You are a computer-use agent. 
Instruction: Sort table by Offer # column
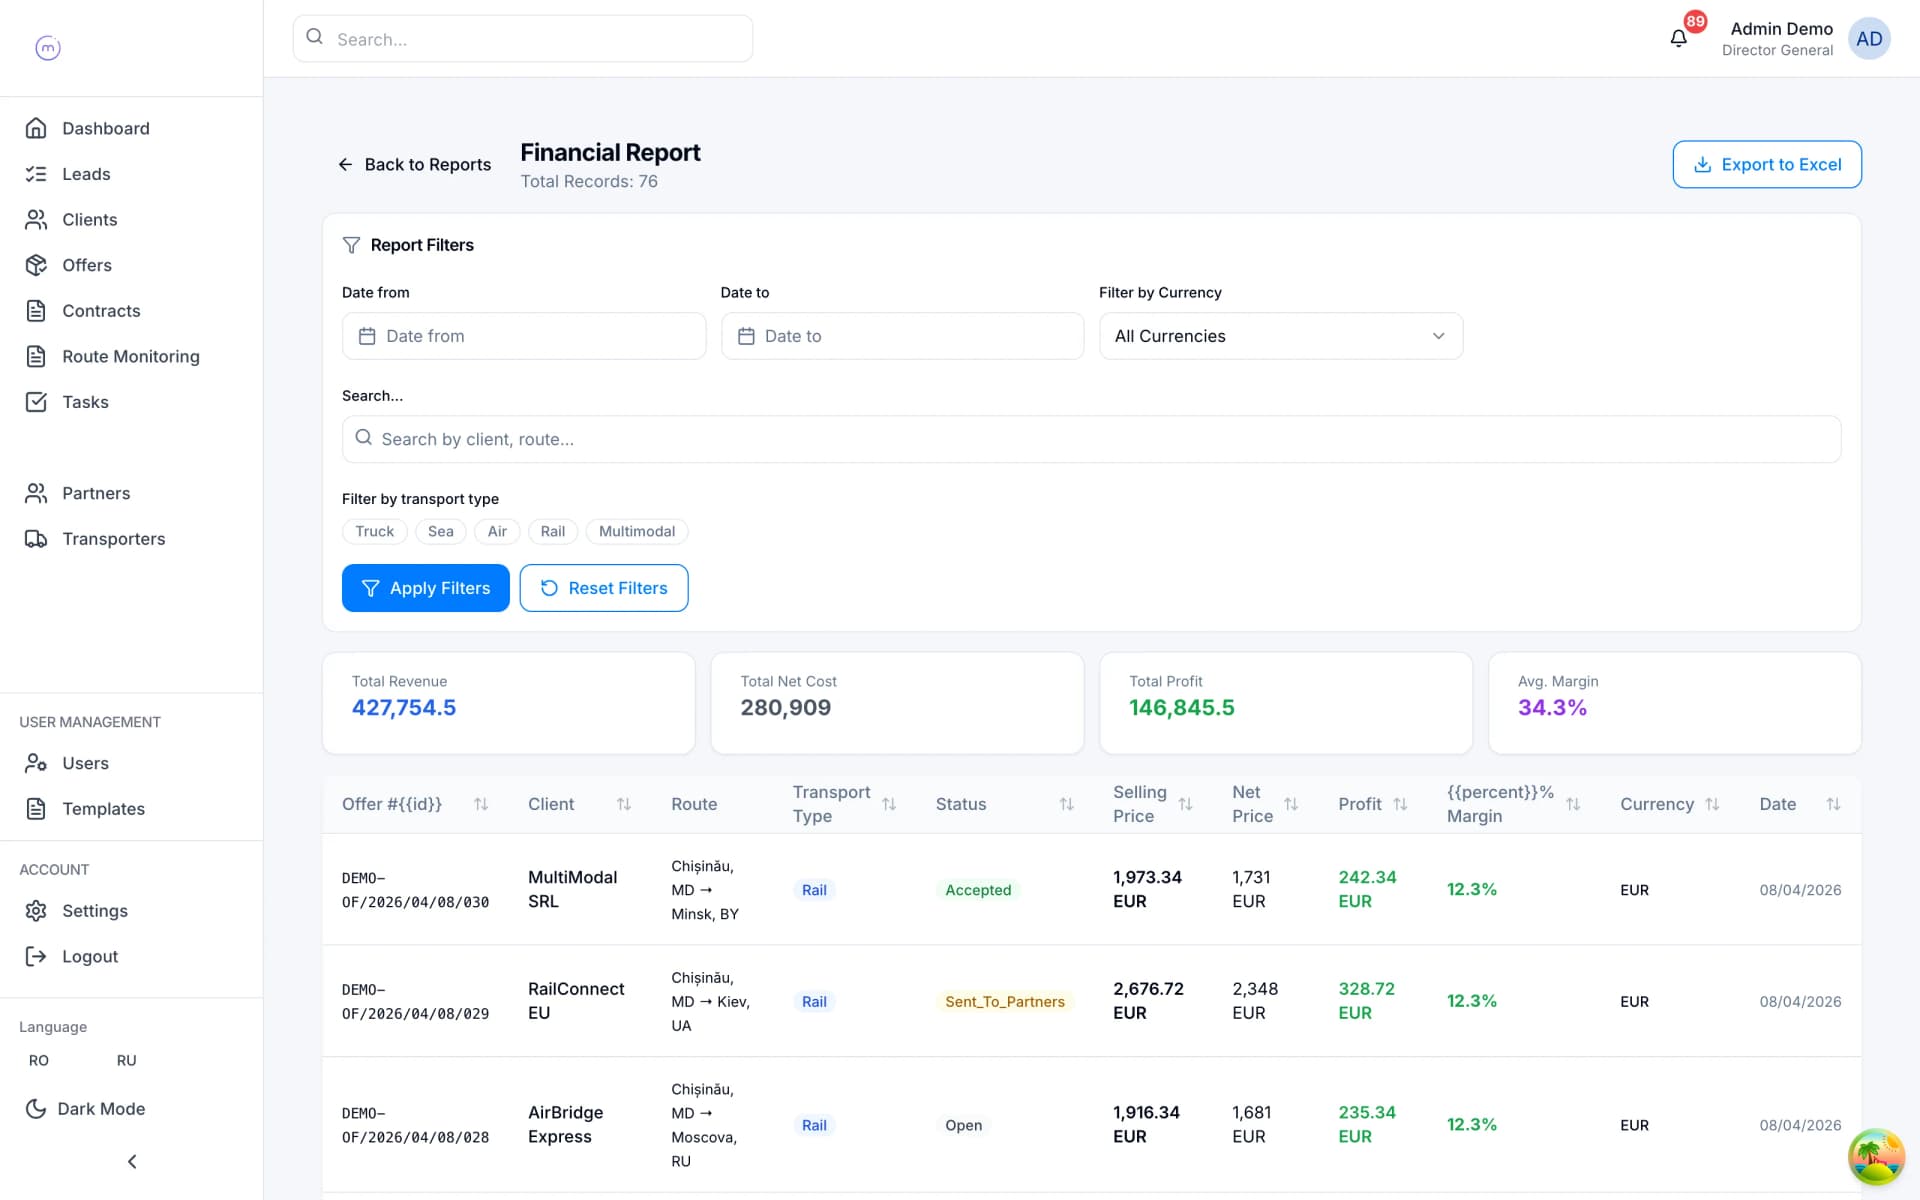pos(480,804)
